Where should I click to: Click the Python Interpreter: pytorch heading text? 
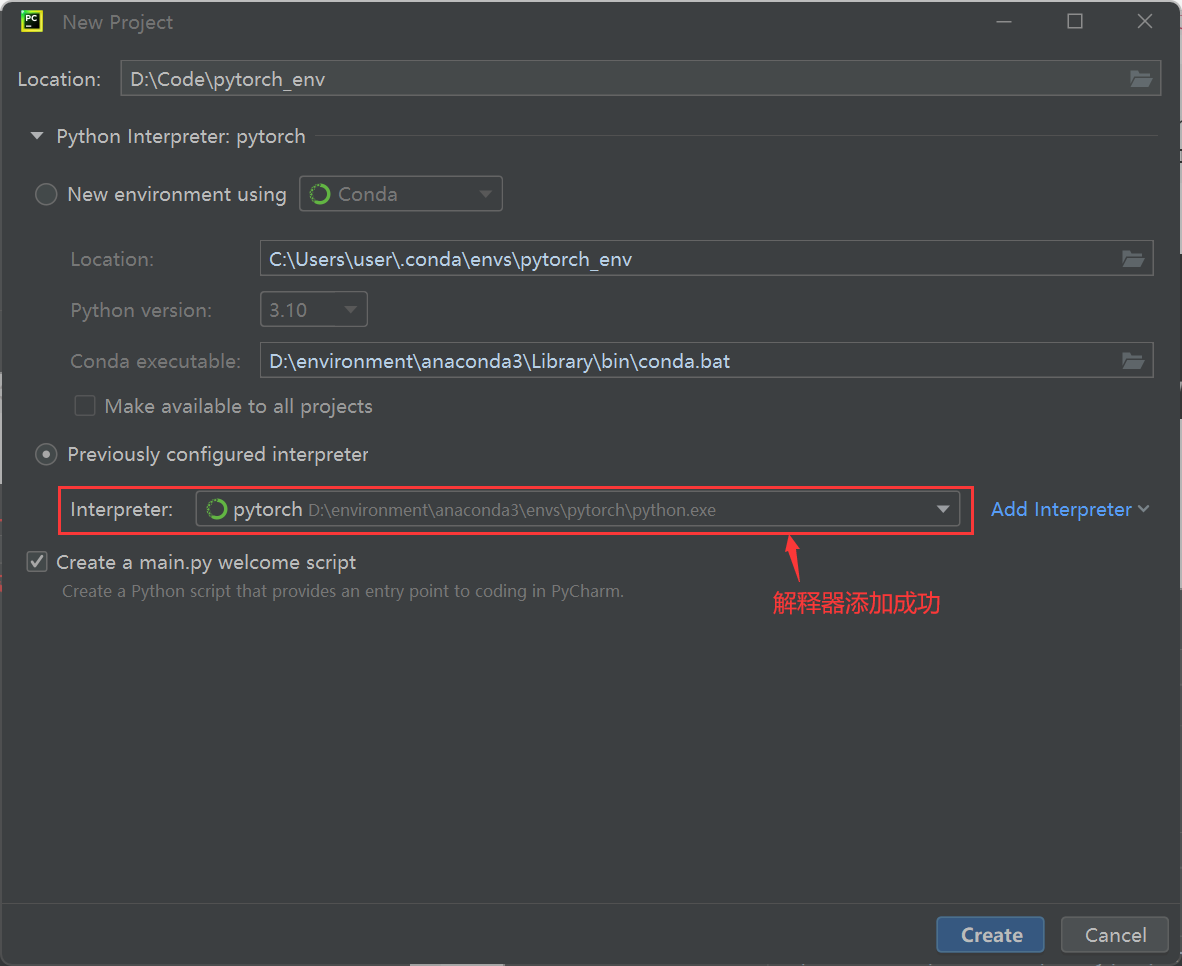click(181, 136)
